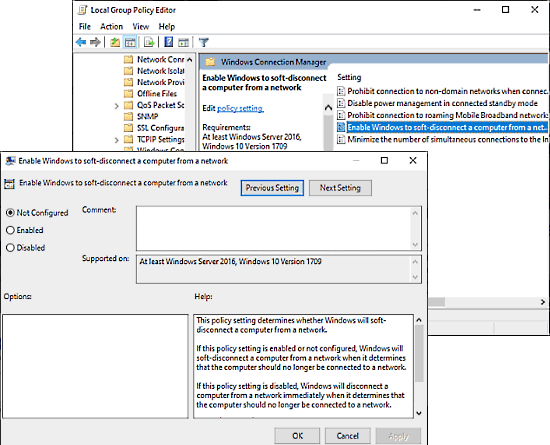Click the icon of the selected soft-disconnect setting

[341, 127]
